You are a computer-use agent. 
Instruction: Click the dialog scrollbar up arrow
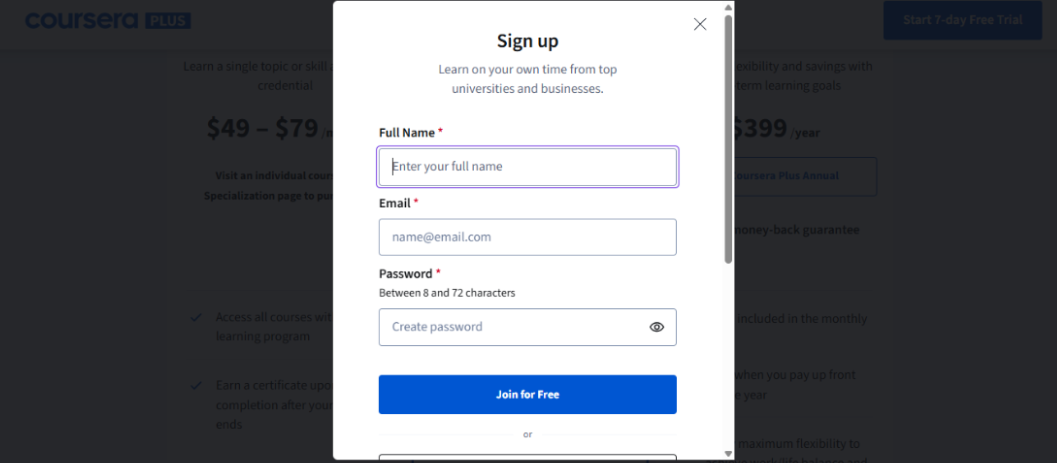click(x=728, y=7)
